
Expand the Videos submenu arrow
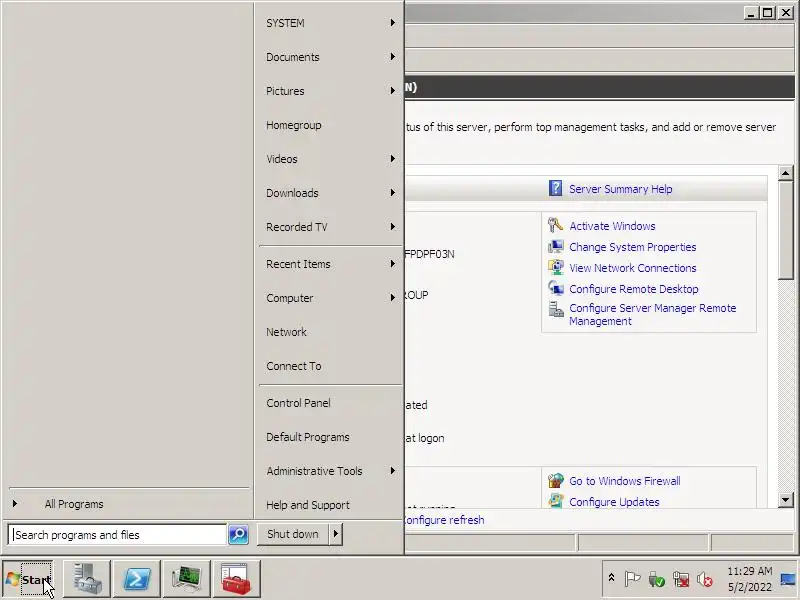392,159
